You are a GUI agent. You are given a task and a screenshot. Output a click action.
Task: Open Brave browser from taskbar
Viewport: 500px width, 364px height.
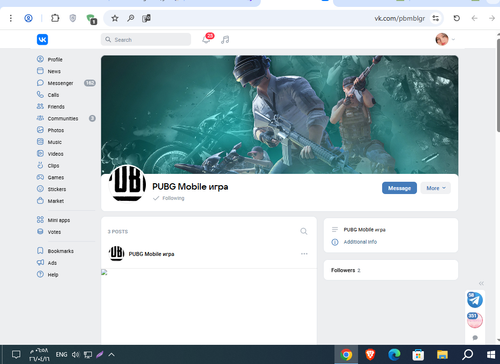(370, 355)
